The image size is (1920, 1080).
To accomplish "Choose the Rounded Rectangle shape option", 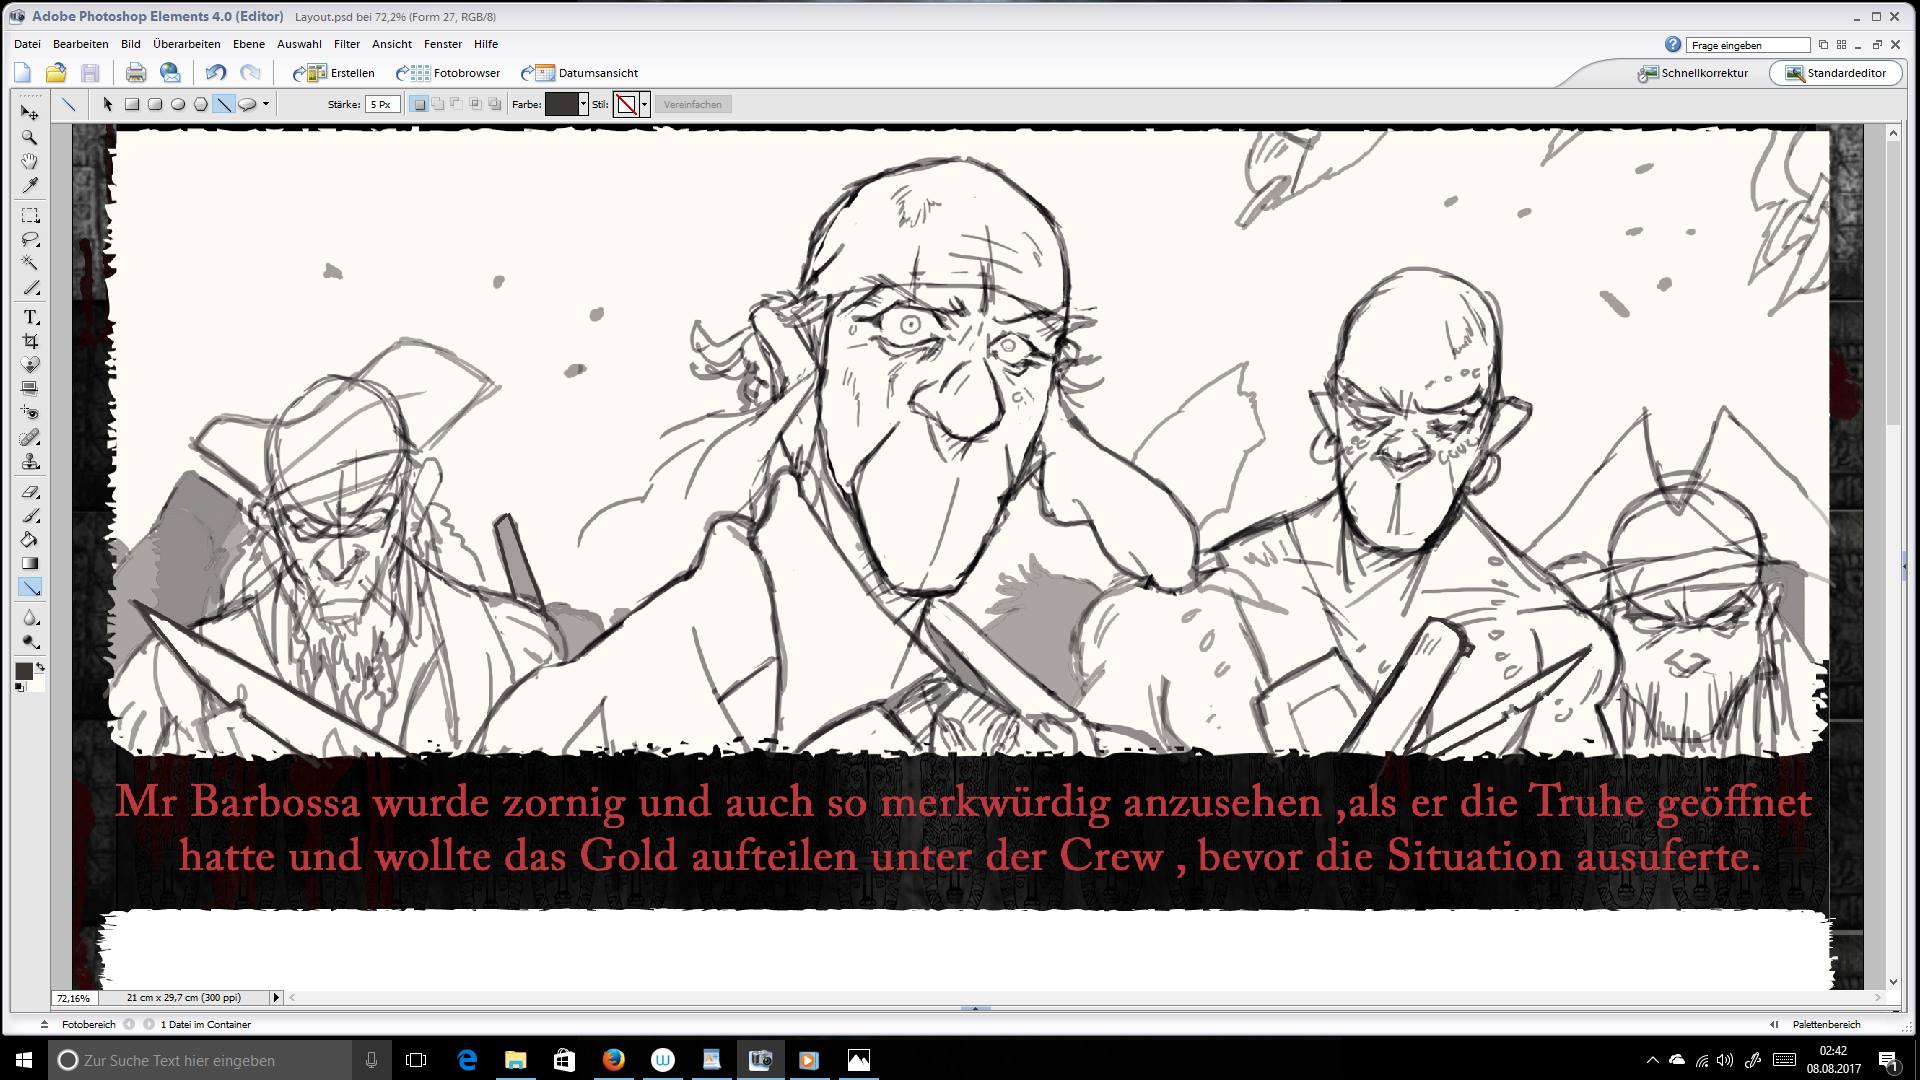I will [155, 104].
